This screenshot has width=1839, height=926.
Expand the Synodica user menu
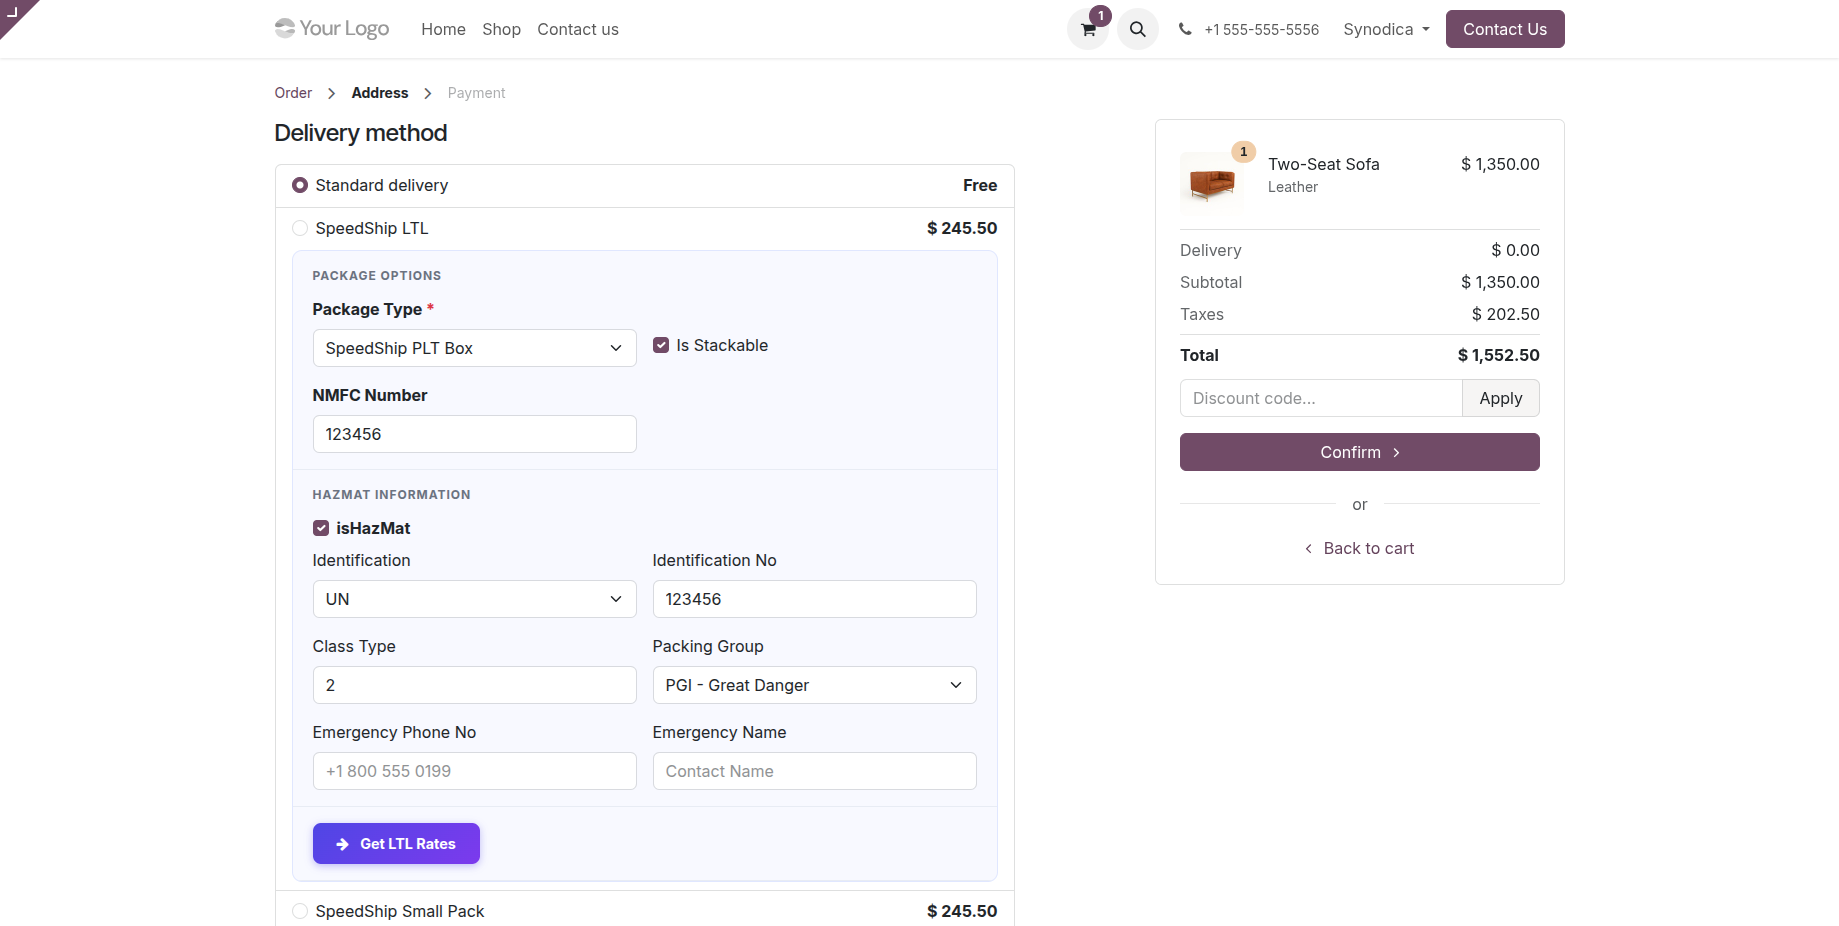pyautogui.click(x=1386, y=29)
